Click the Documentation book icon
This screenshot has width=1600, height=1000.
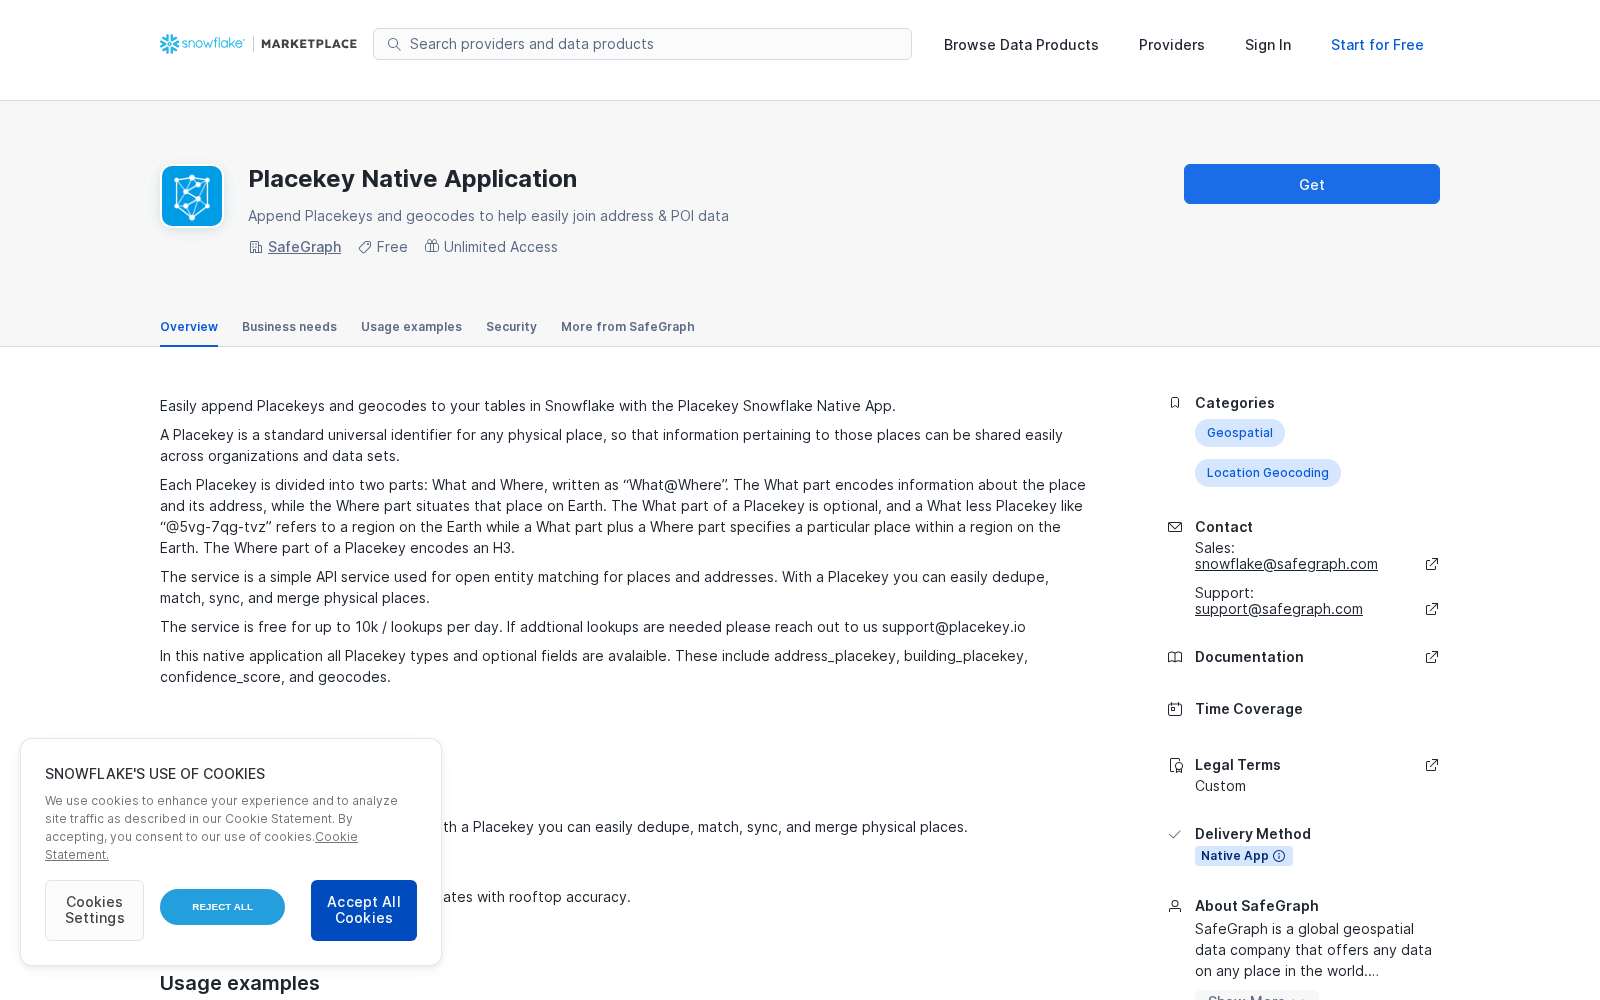(1175, 657)
